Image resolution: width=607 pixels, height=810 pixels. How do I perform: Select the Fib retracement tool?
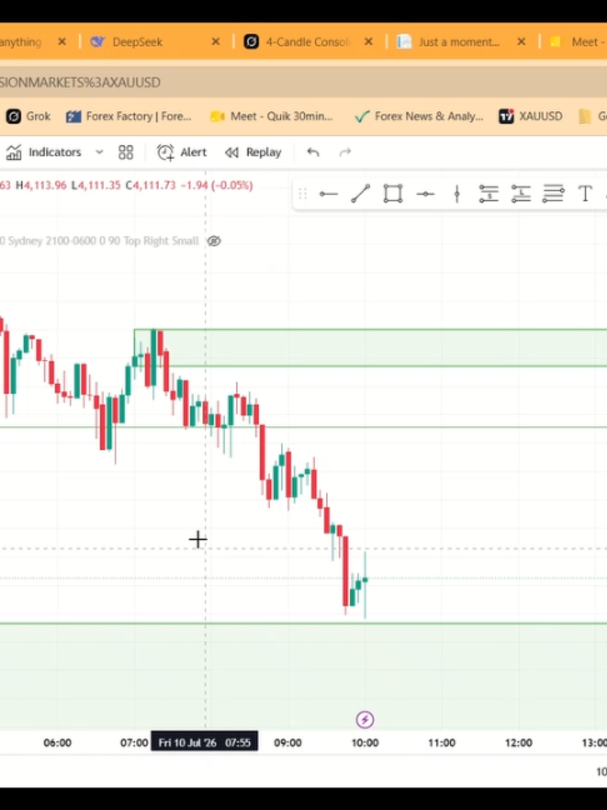coord(553,194)
